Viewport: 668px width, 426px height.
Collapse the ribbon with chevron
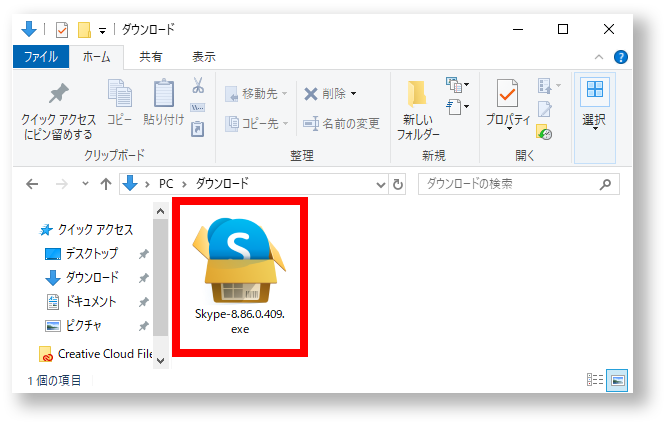(x=599, y=57)
